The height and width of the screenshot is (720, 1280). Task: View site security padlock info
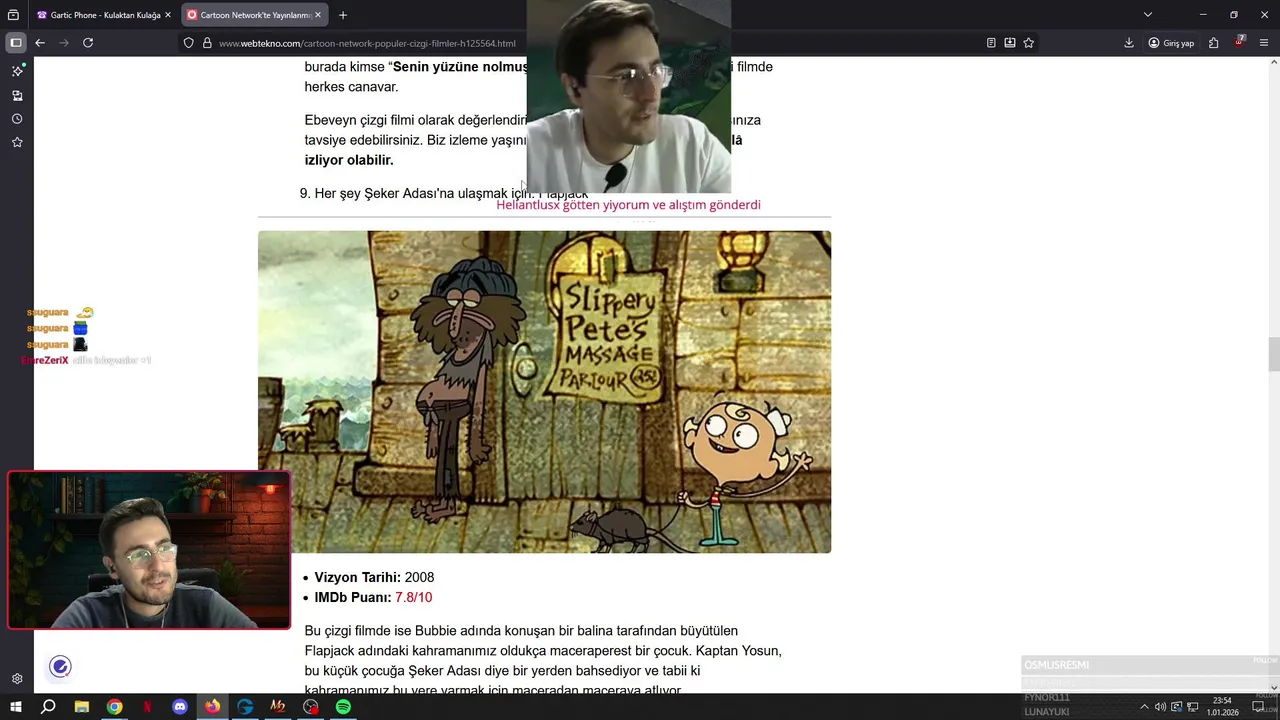click(x=207, y=43)
